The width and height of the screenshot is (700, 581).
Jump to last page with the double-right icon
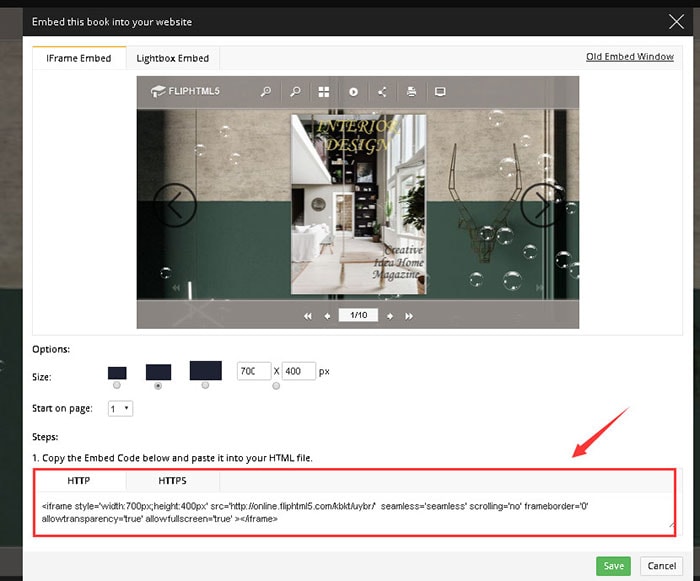point(409,316)
